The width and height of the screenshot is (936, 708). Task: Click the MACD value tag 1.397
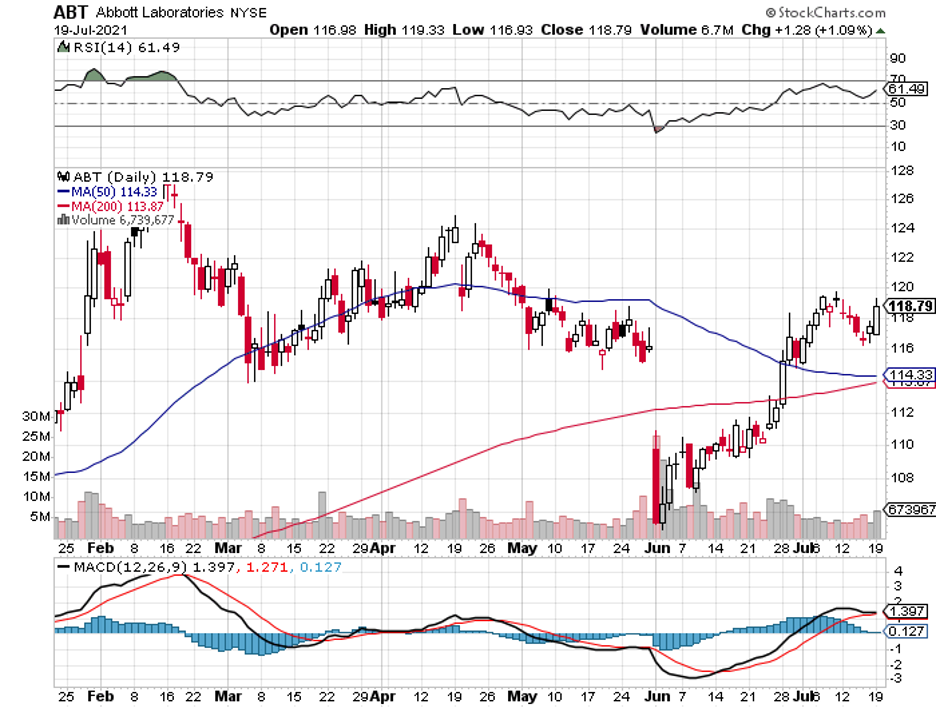907,611
